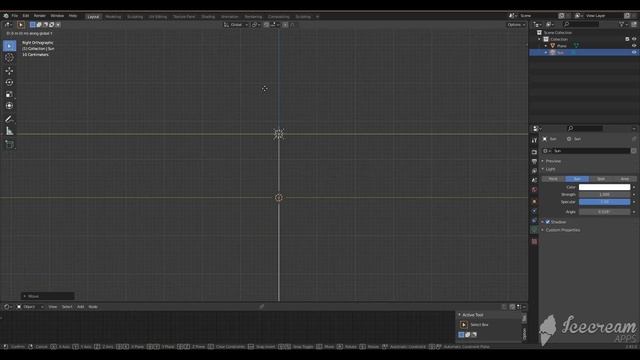Open the pivot point dropdown

point(256,25)
